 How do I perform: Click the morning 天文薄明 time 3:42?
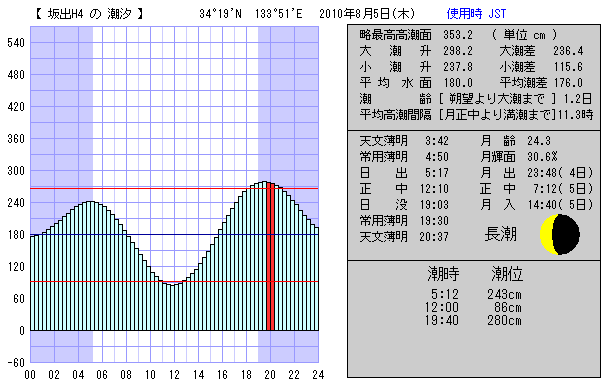pyautogui.click(x=437, y=141)
